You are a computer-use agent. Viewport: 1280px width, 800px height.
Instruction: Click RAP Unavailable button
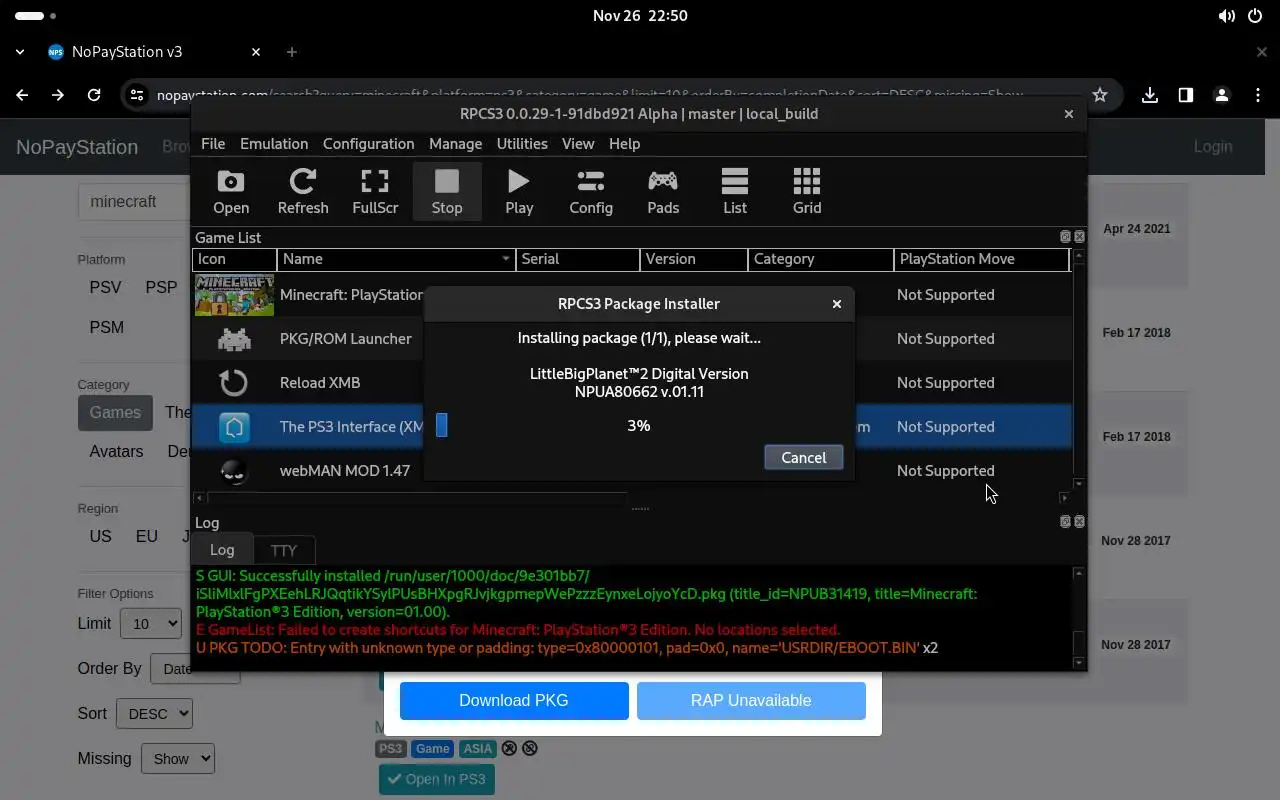coord(751,700)
